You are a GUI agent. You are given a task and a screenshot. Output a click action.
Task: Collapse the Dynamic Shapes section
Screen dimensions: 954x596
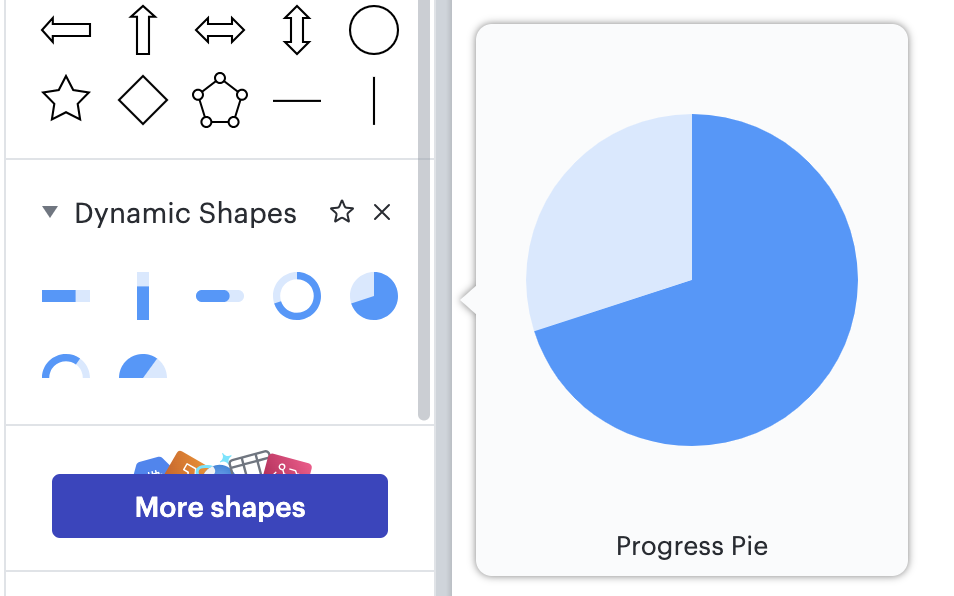pos(48,212)
